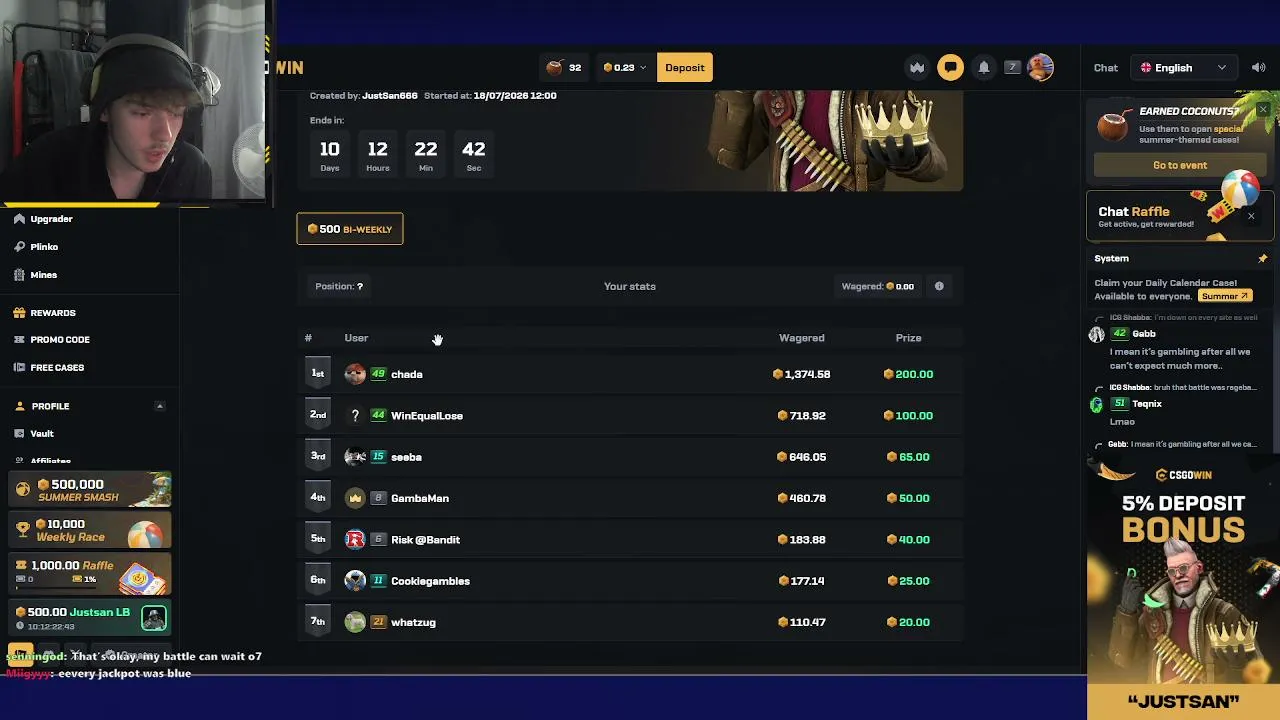The width and height of the screenshot is (1280, 720).
Task: Click the 200.00 prize value
Action: (908, 375)
